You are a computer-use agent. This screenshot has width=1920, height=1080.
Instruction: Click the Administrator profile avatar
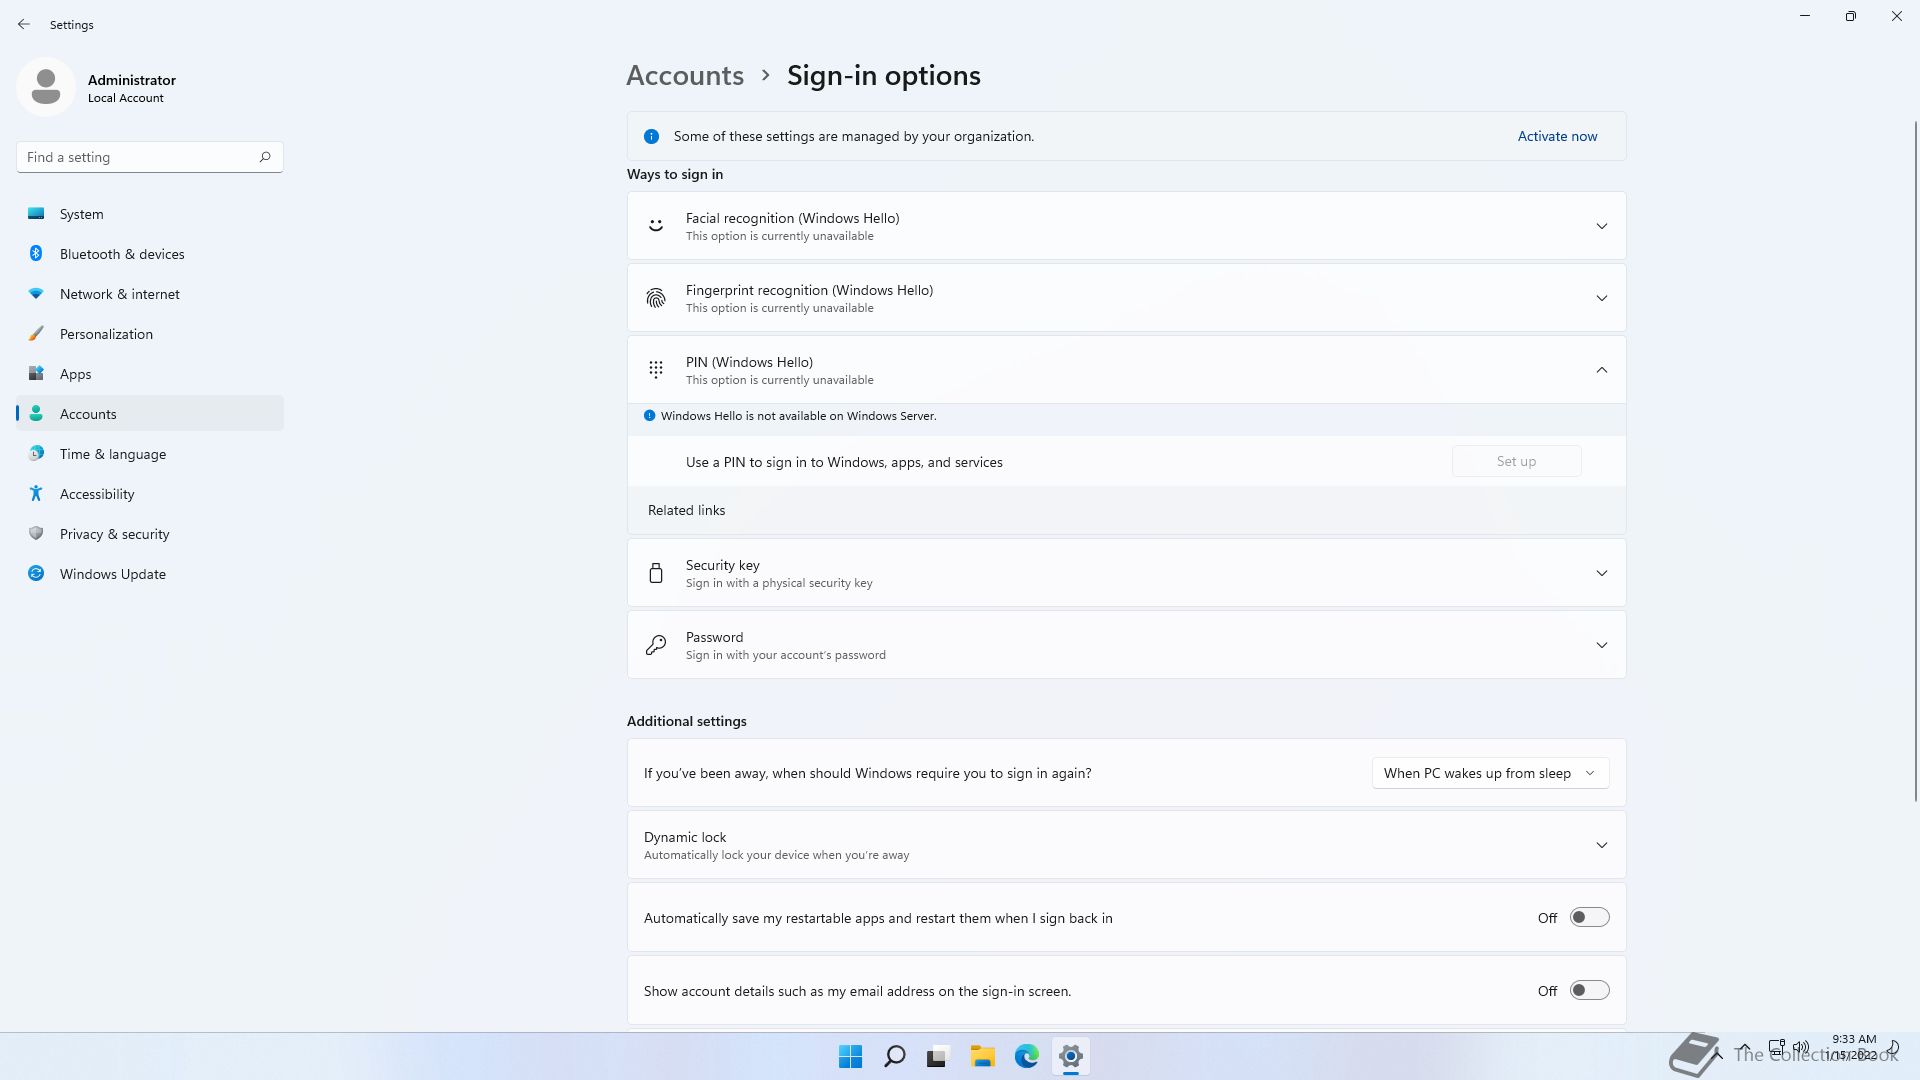click(46, 87)
